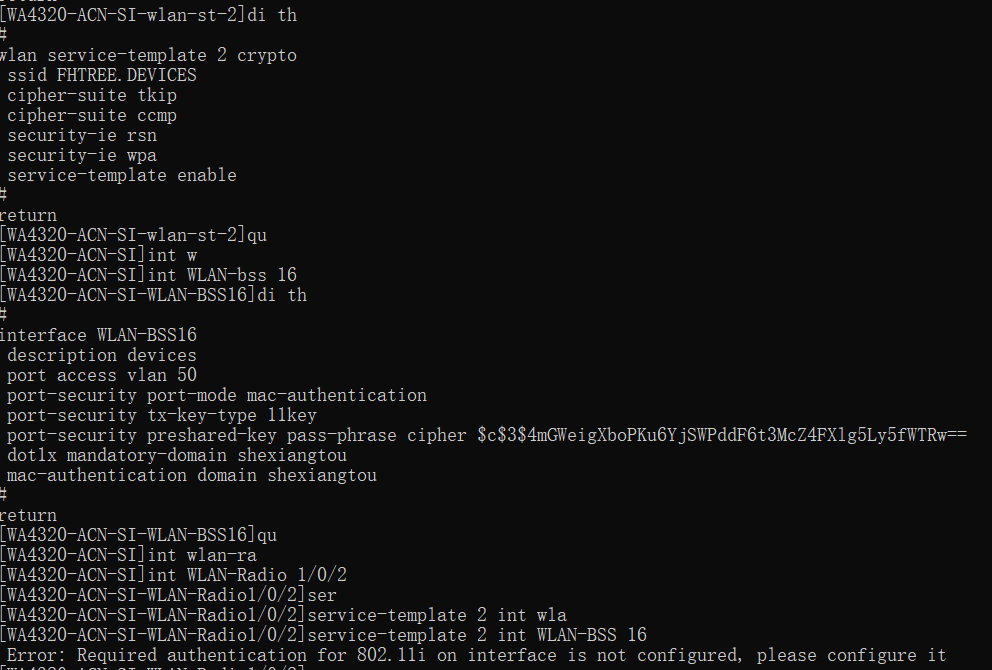Click the 'cipher-suite tkip' line
The height and width of the screenshot is (670, 992).
pyautogui.click(x=92, y=95)
